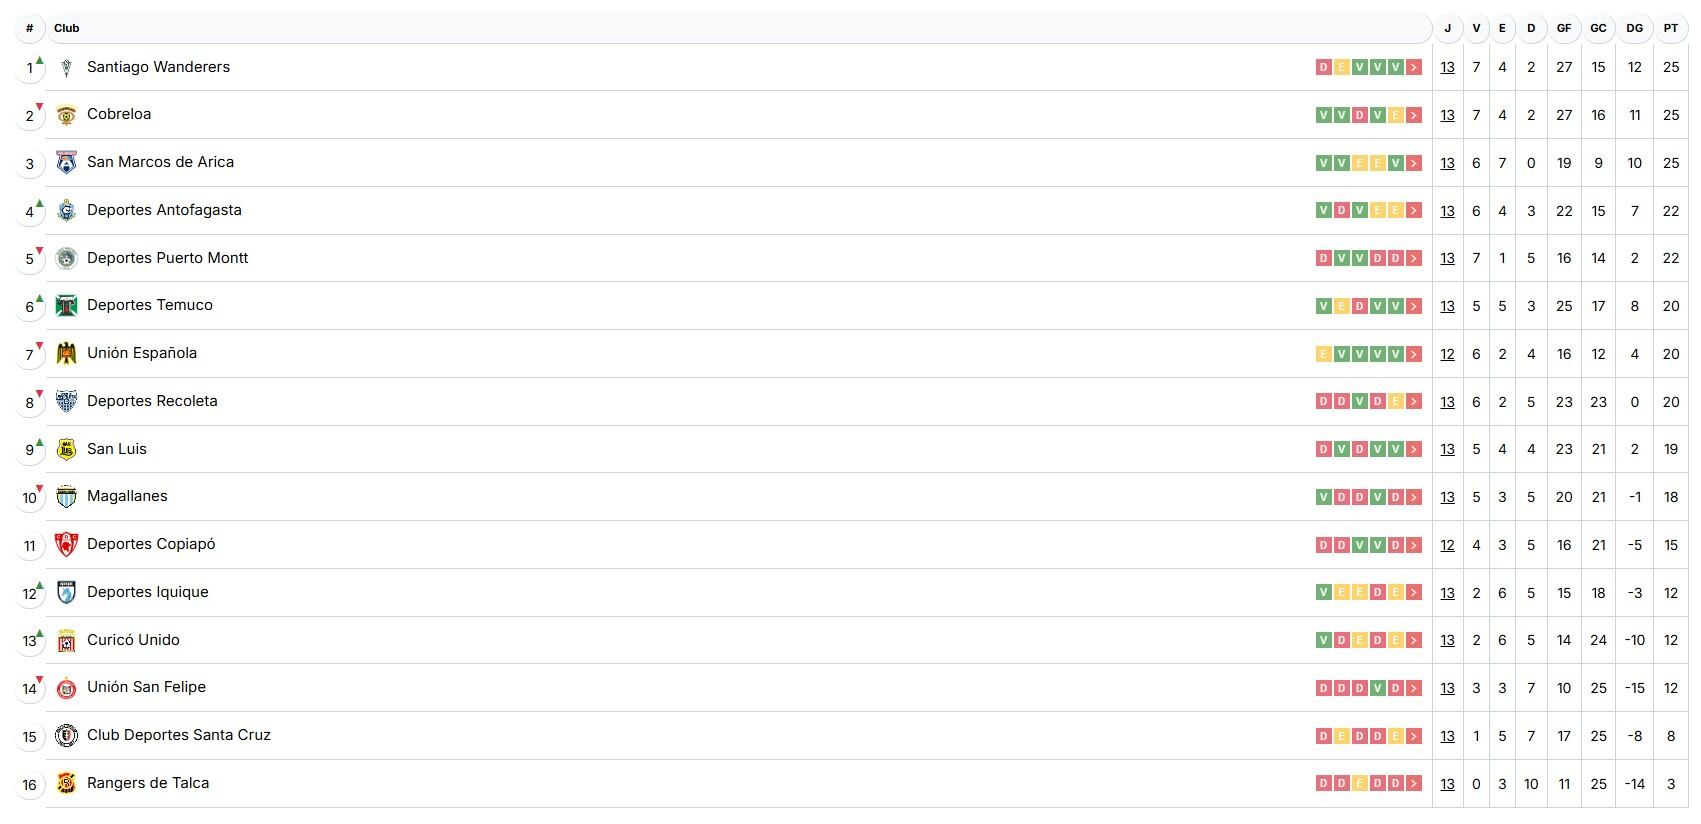Click the Deportes Copiapó crest icon
The width and height of the screenshot is (1701, 824).
(66, 545)
